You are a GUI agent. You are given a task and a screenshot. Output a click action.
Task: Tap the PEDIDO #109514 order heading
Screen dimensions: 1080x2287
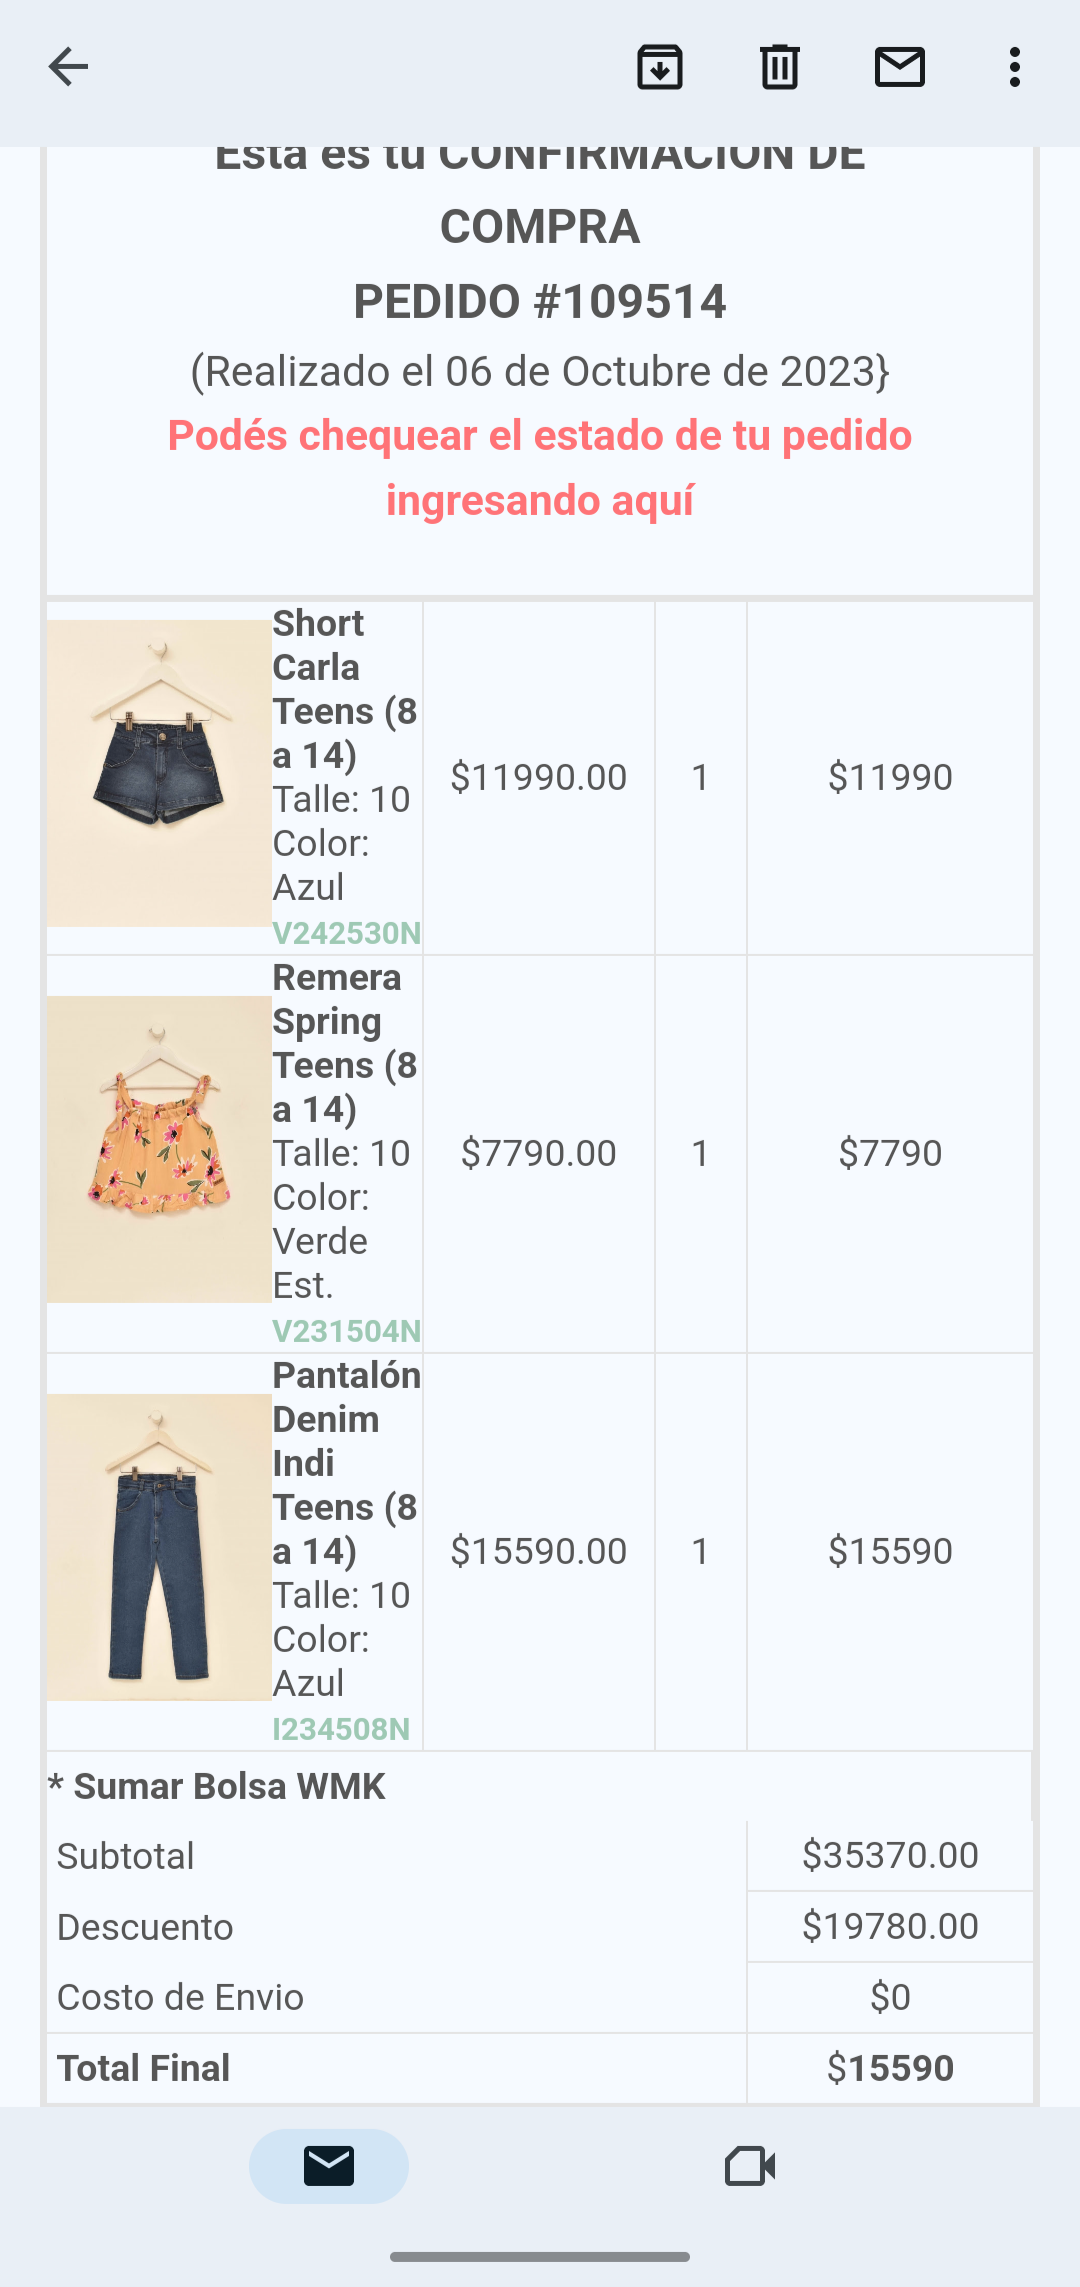pos(540,302)
